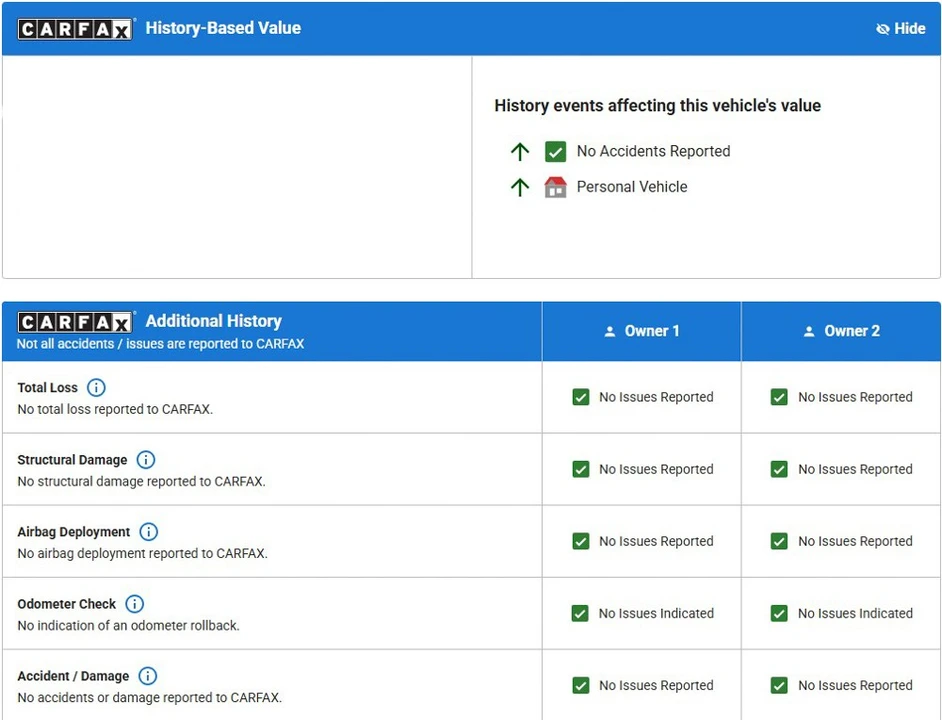Open the Total Loss info icon
This screenshot has width=942, height=720.
click(x=96, y=388)
